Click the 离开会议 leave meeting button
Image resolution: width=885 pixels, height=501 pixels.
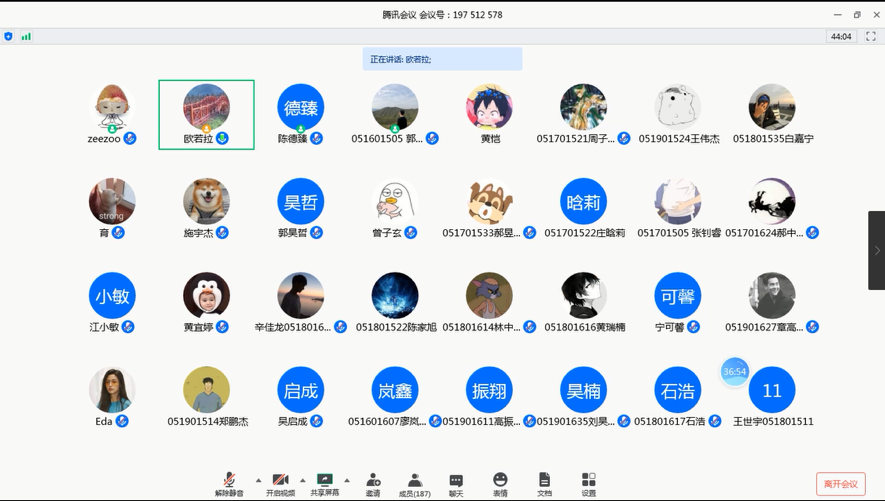840,484
